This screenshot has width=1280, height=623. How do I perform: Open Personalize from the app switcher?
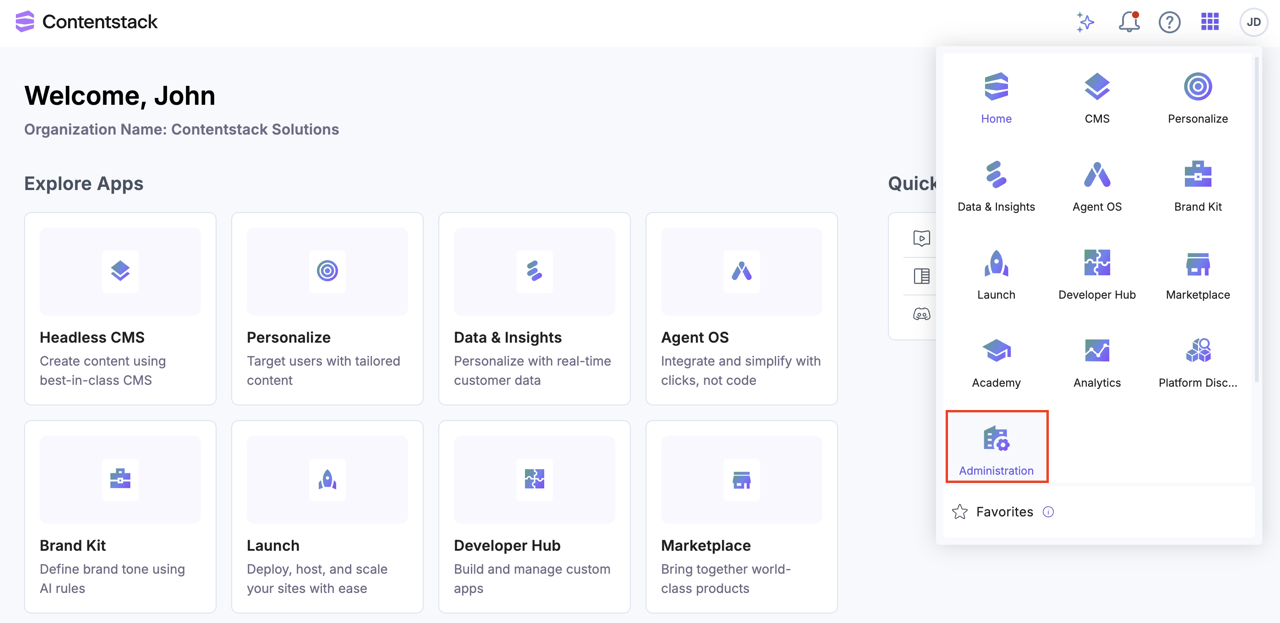tap(1198, 98)
